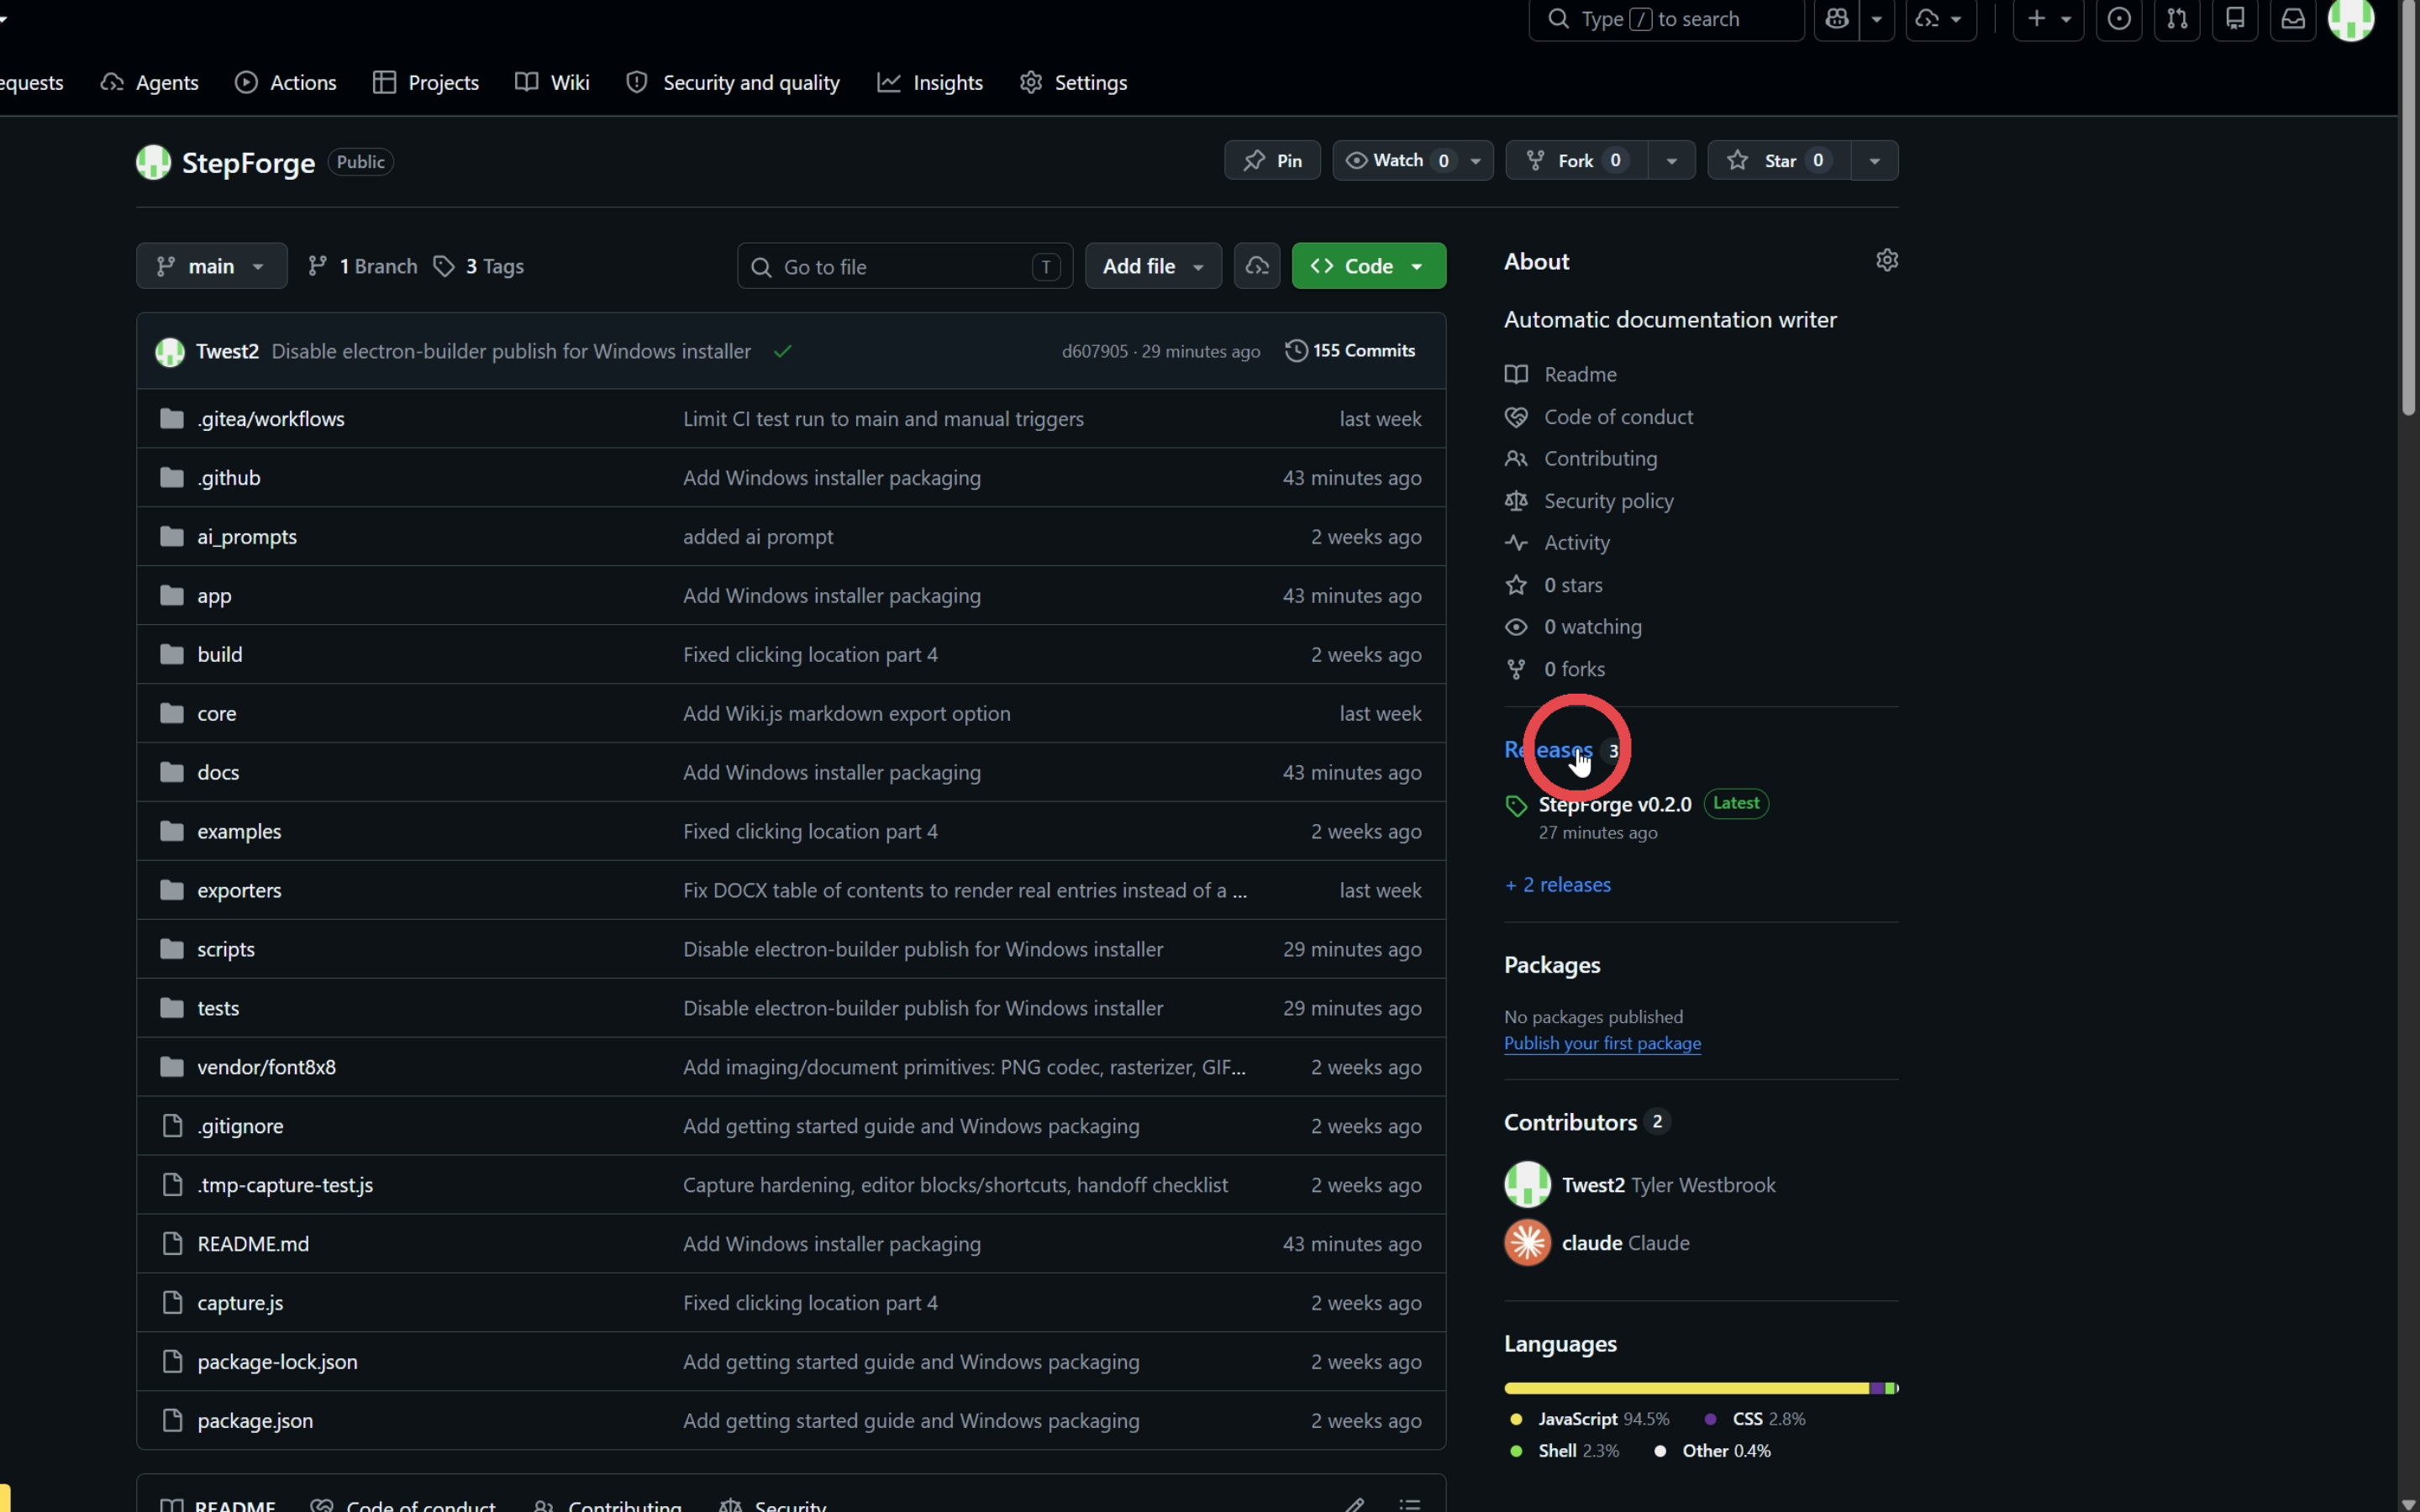Open the notifications inbox icon

click(x=2293, y=19)
